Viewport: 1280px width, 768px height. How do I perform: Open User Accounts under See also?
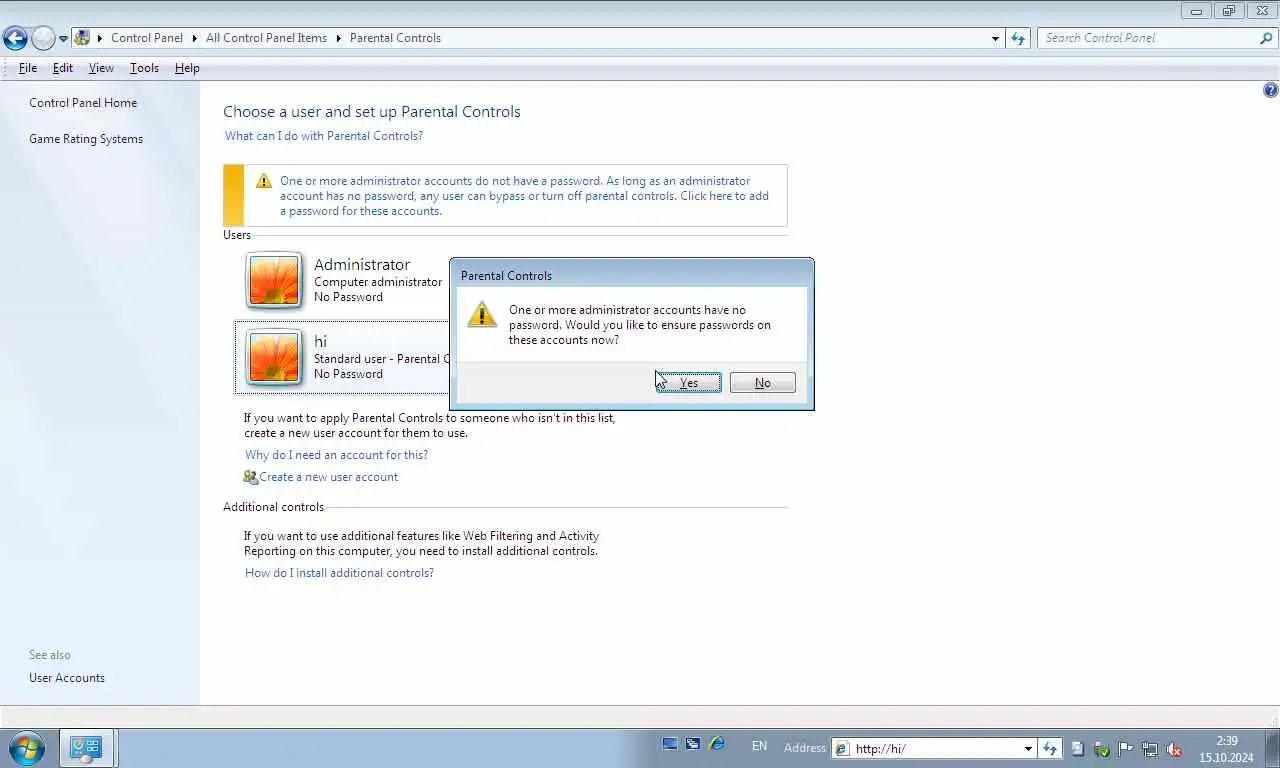pyautogui.click(x=67, y=678)
